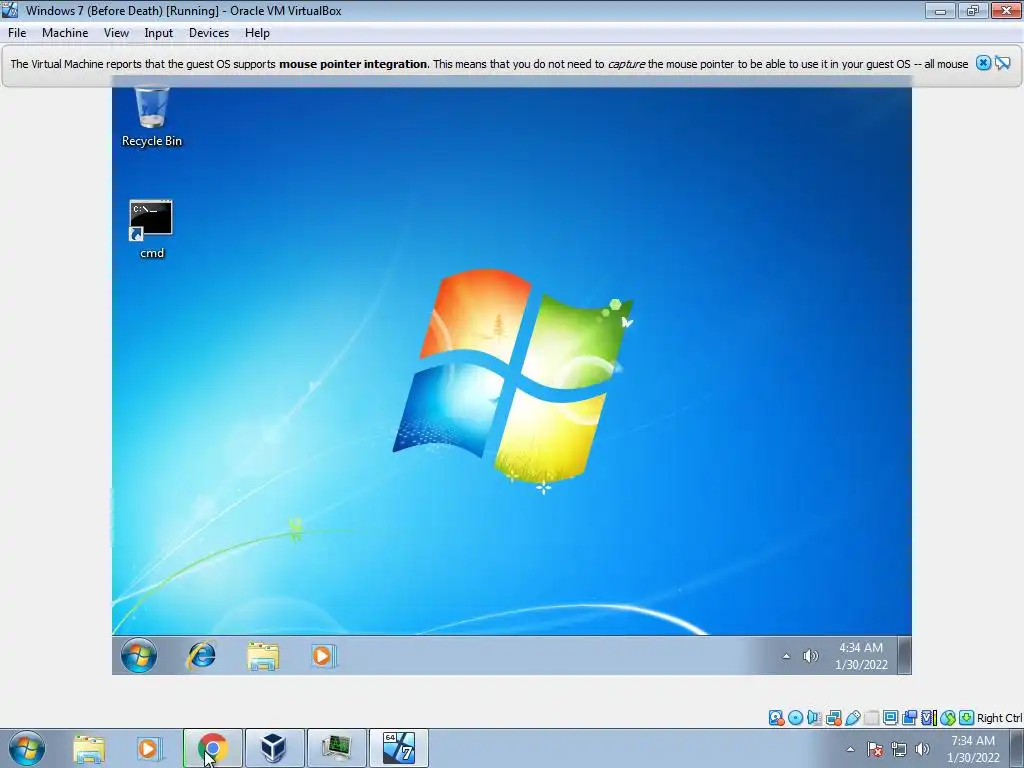Show hidden icons in guest system tray

pyautogui.click(x=786, y=656)
